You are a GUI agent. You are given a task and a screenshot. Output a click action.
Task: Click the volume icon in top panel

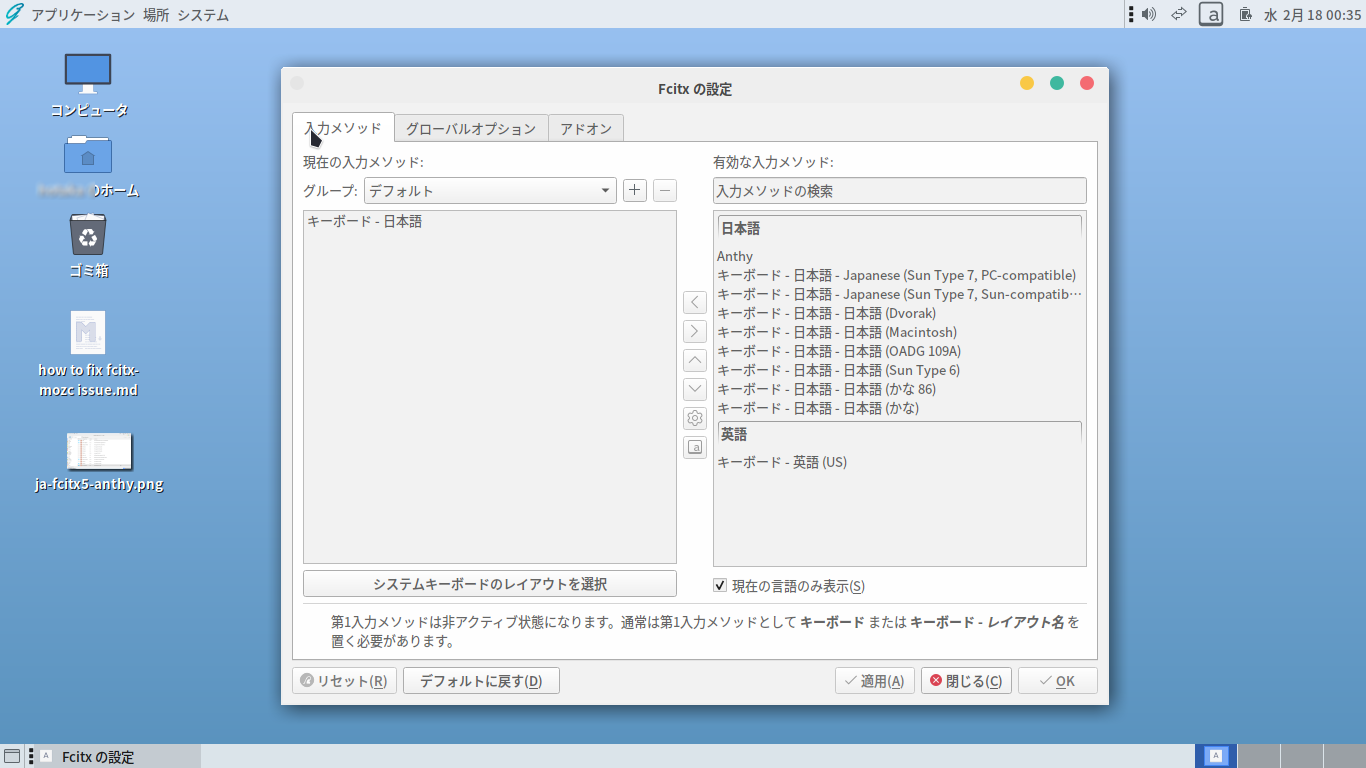tap(1146, 14)
